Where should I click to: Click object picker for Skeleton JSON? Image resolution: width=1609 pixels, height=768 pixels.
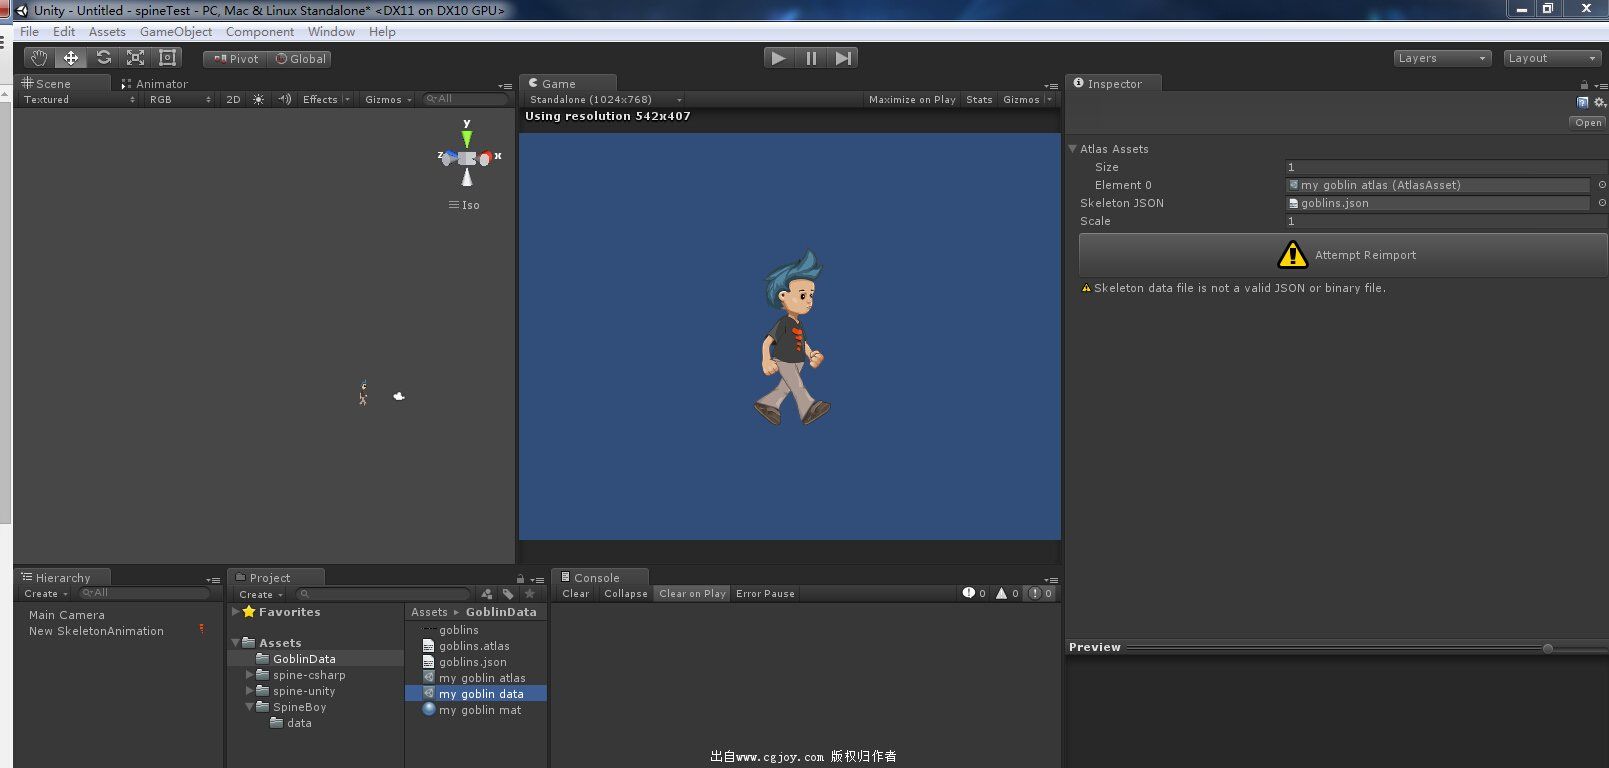pos(1601,203)
